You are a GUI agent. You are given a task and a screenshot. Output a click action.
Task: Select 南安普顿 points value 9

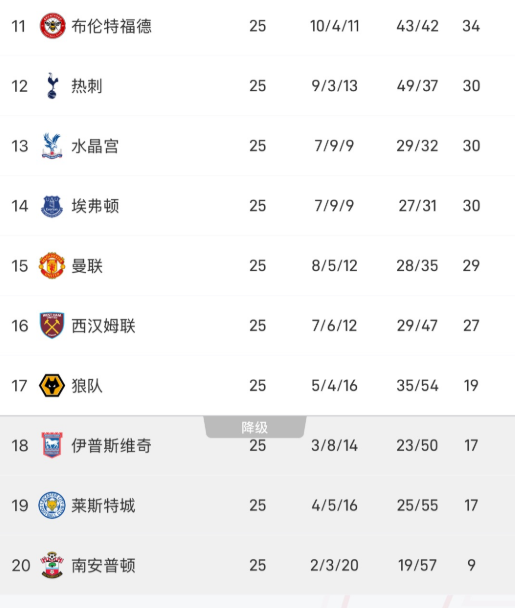point(471,565)
